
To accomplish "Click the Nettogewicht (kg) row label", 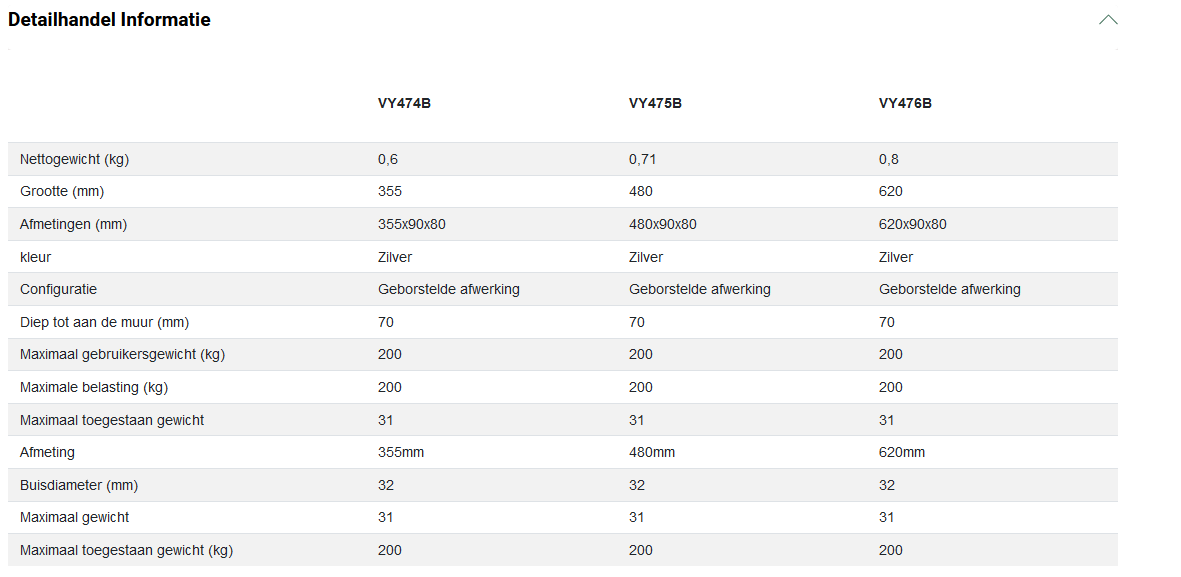I will point(74,159).
